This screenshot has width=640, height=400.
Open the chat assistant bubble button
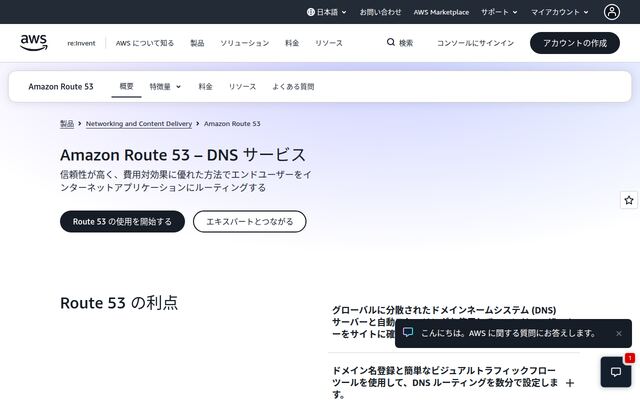coord(616,372)
